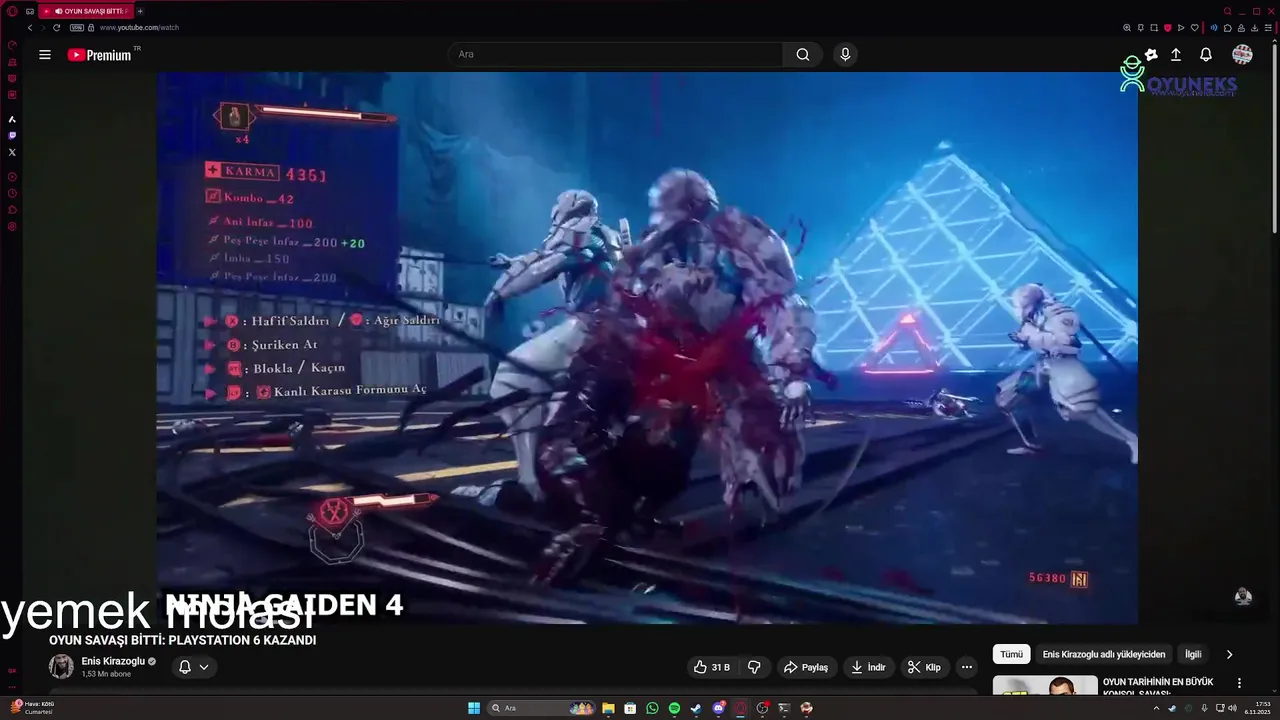Open the weather widget in taskbar
Image resolution: width=1280 pixels, height=720 pixels.
point(32,708)
